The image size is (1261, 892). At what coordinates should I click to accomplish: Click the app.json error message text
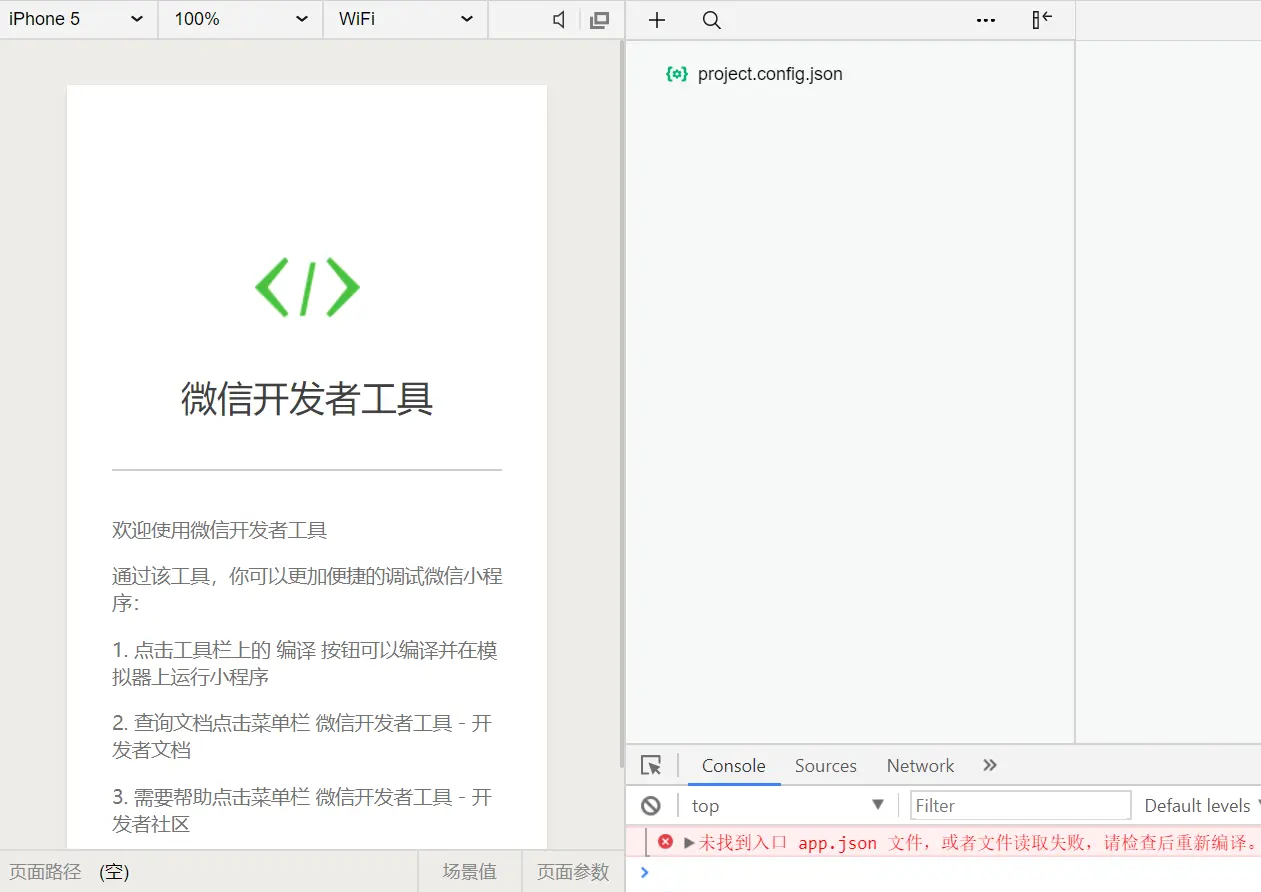point(979,843)
